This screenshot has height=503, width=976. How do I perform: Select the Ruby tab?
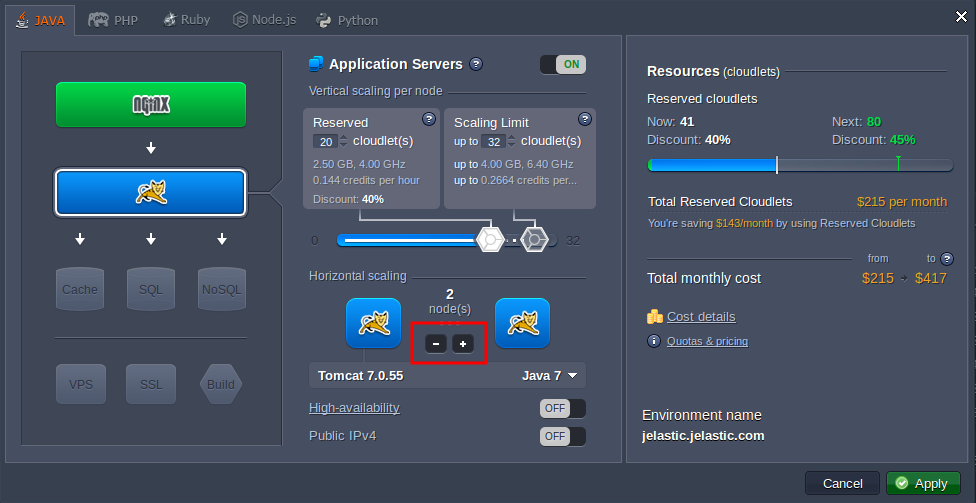pos(186,20)
